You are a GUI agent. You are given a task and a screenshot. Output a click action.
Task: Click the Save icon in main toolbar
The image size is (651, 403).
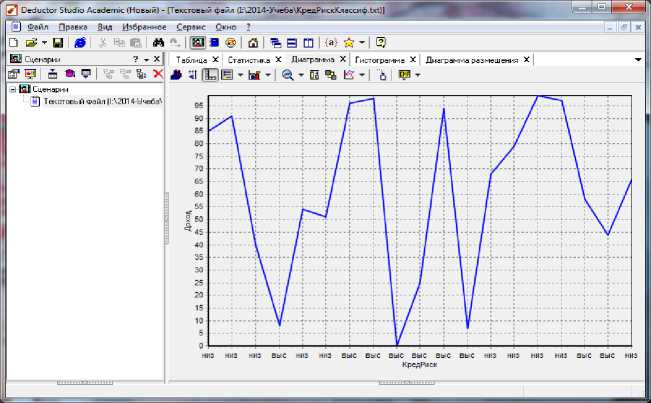pos(58,43)
